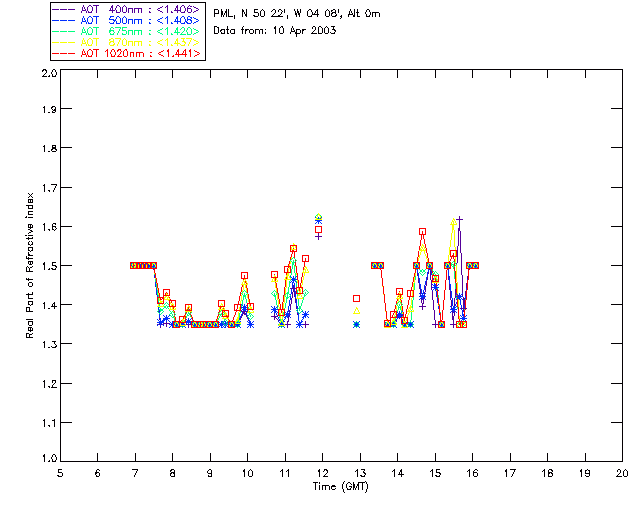Click the 'PML, N 50 22', W 04 08', Alt 0m' header
This screenshot has width=640, height=512.
tap(297, 14)
